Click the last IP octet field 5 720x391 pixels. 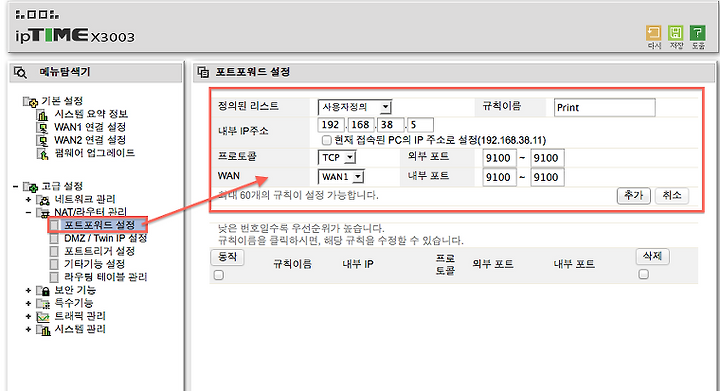click(x=420, y=125)
